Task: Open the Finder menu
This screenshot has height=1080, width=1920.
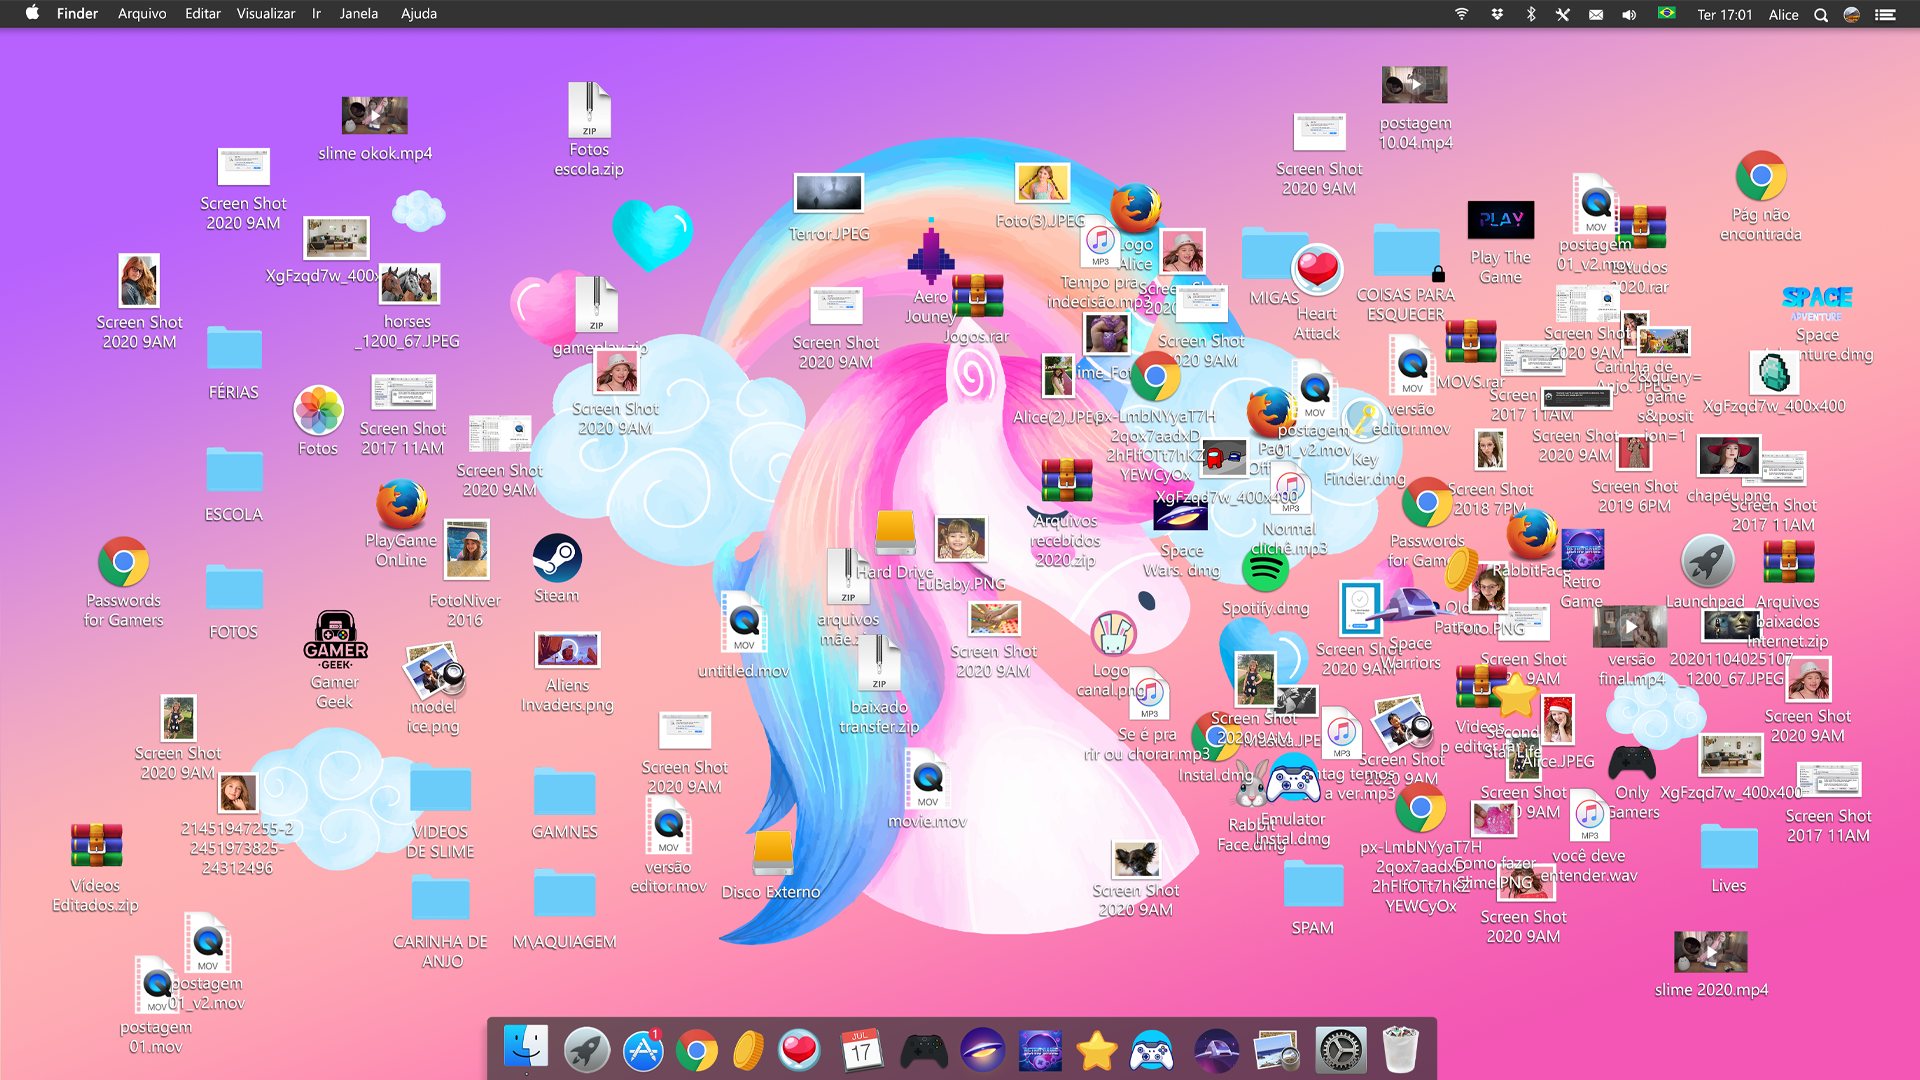Action: point(77,14)
